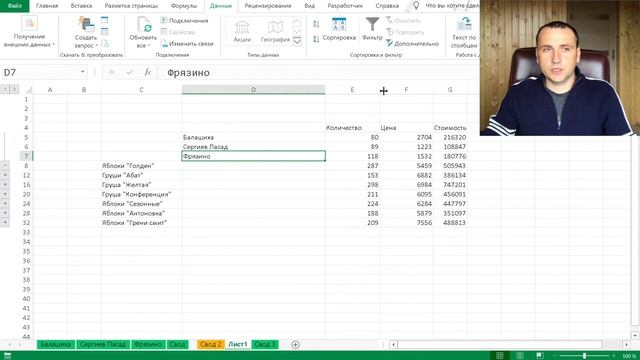Click Обновить все refresh icon
This screenshot has width=640, height=360.
(144, 24)
